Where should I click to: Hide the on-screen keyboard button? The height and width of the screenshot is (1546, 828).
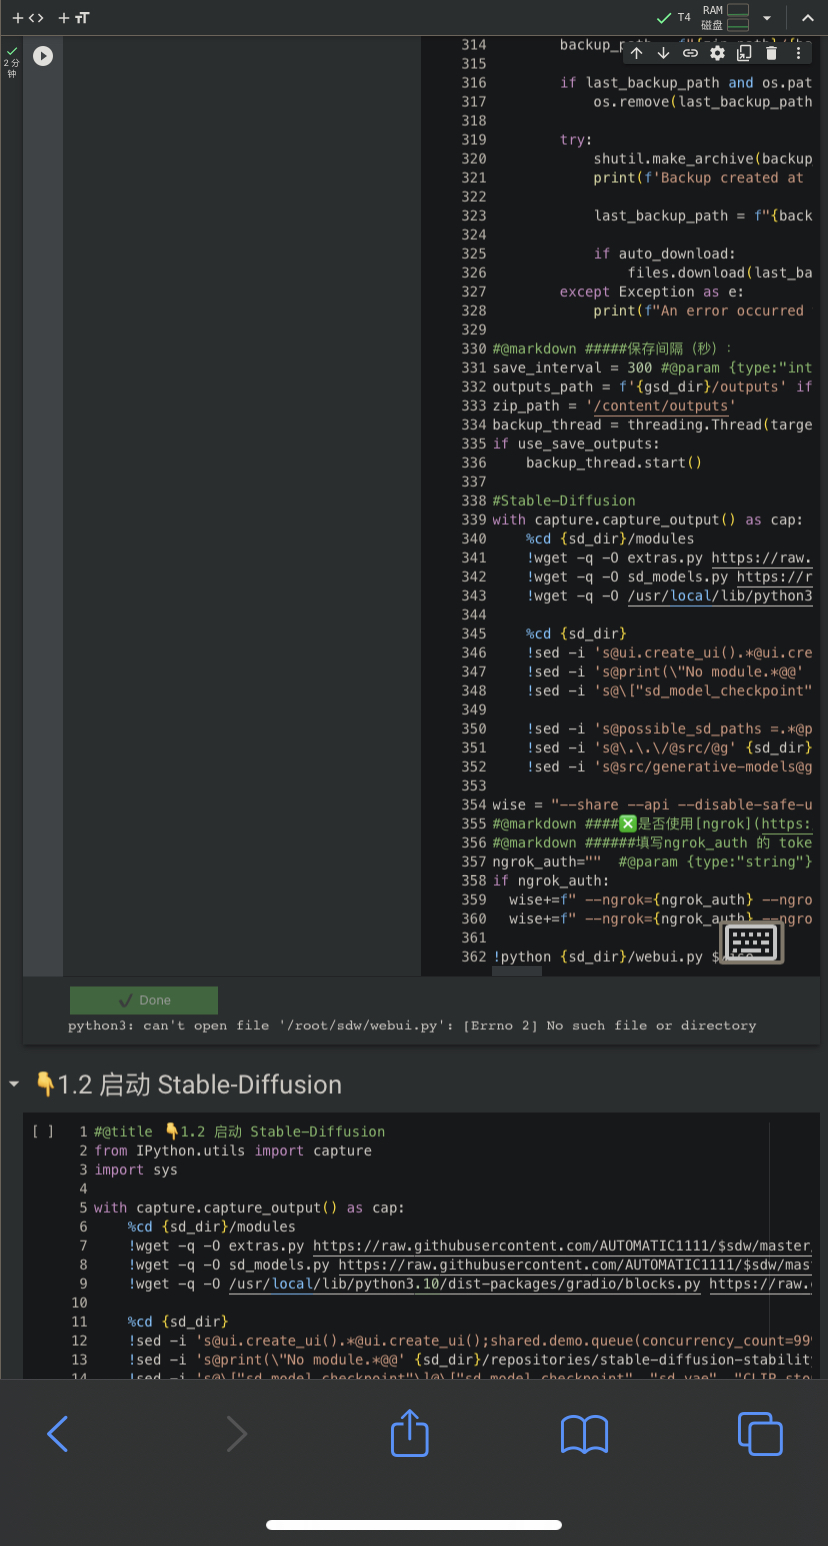(x=750, y=942)
